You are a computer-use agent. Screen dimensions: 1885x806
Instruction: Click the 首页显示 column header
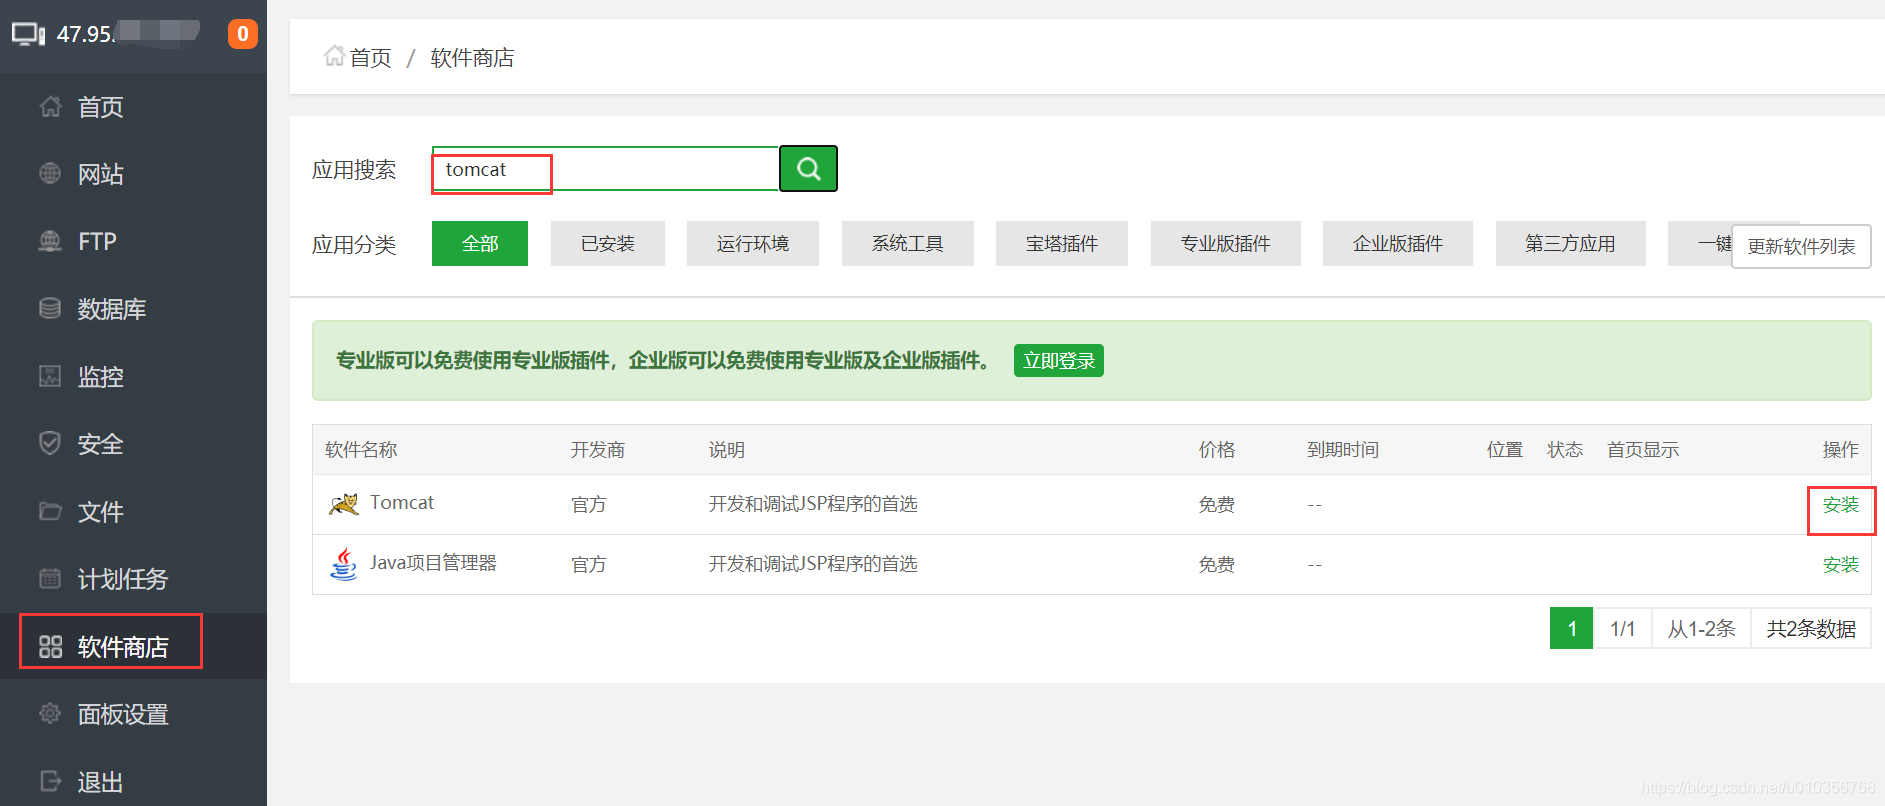[x=1643, y=450]
